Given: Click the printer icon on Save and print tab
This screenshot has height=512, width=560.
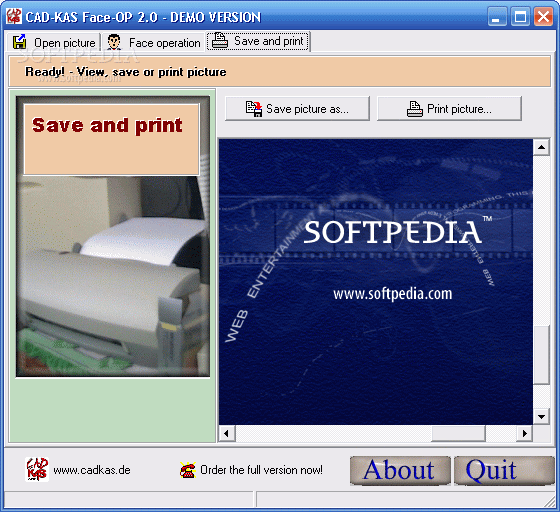Looking at the screenshot, I should (220, 40).
